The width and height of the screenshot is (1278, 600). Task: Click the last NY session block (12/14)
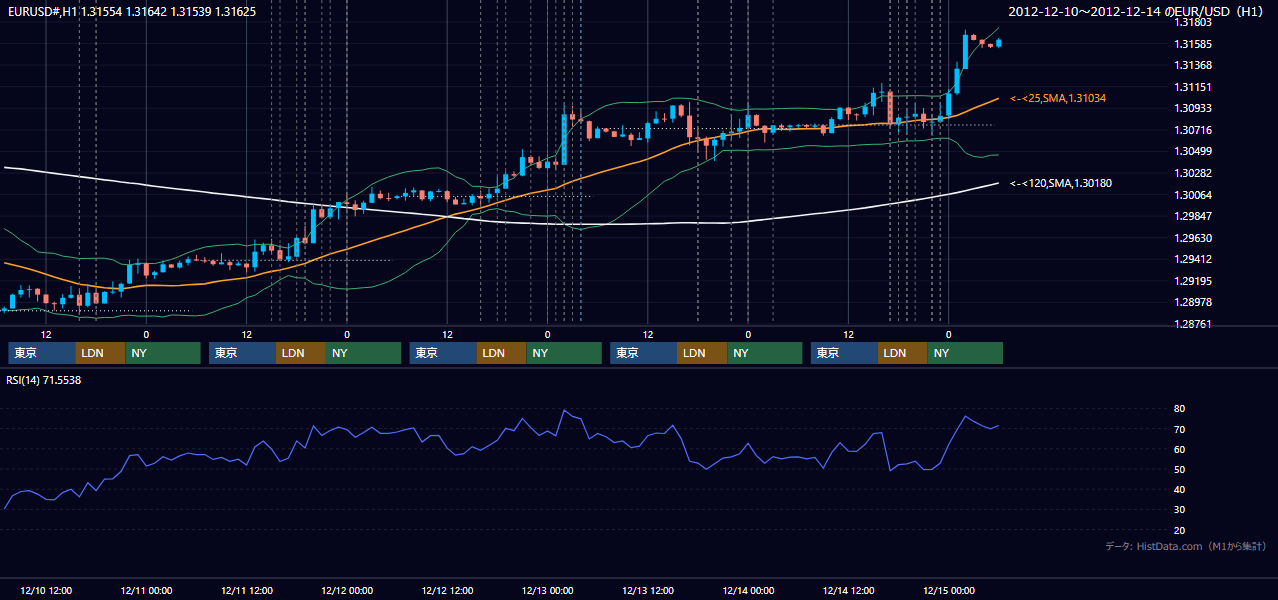point(965,353)
